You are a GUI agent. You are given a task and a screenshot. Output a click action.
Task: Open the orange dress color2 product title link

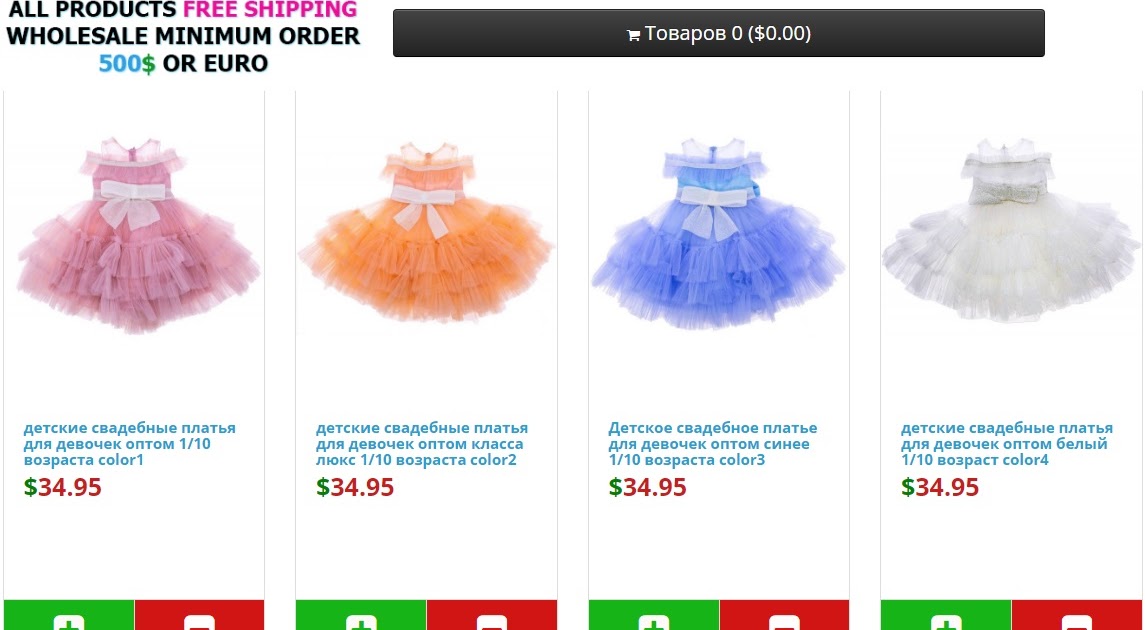(x=421, y=444)
